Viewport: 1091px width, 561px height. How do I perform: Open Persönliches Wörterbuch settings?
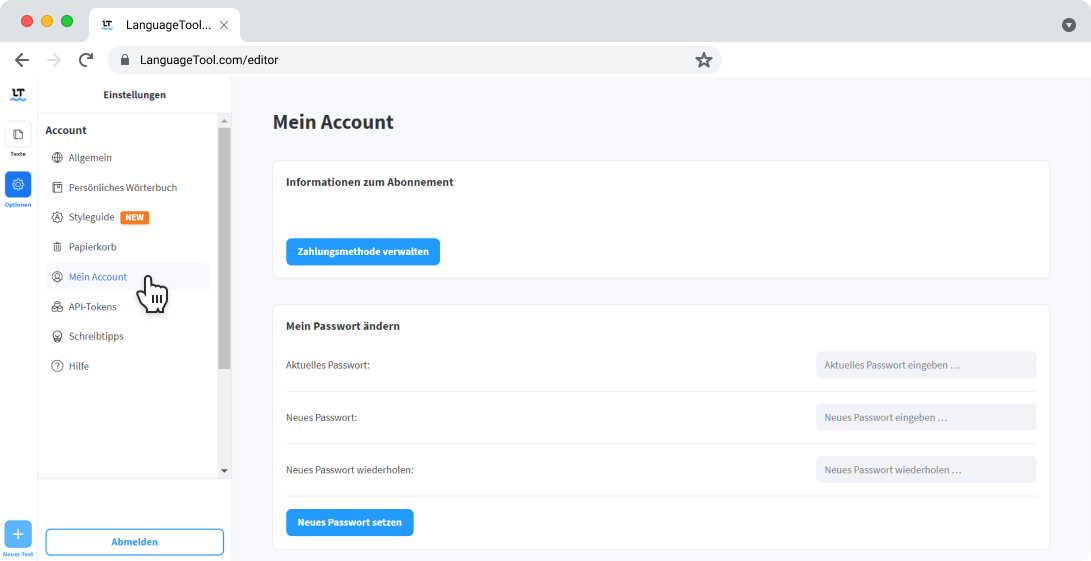127,187
